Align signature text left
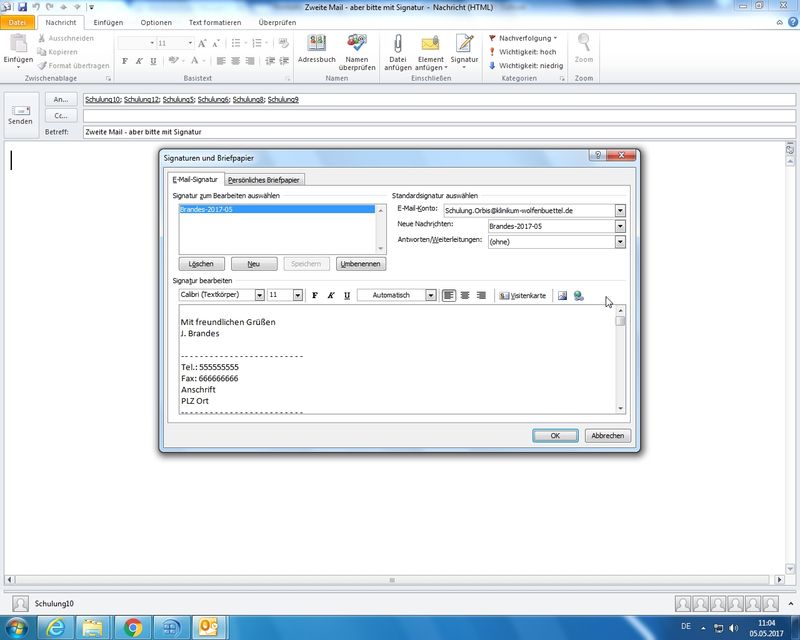This screenshot has height=640, width=800. (x=448, y=296)
